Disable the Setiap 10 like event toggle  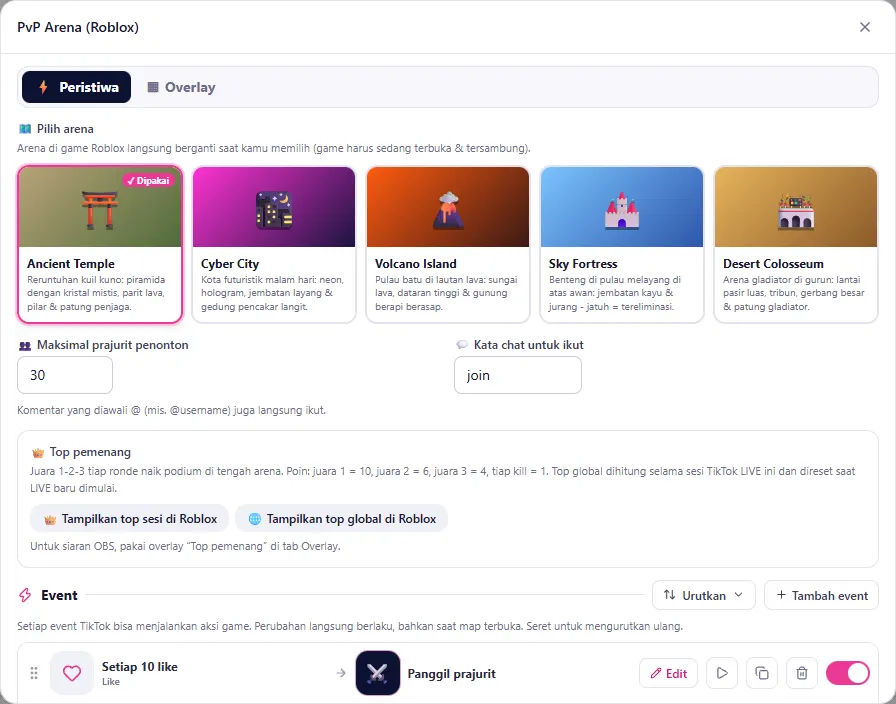(848, 673)
